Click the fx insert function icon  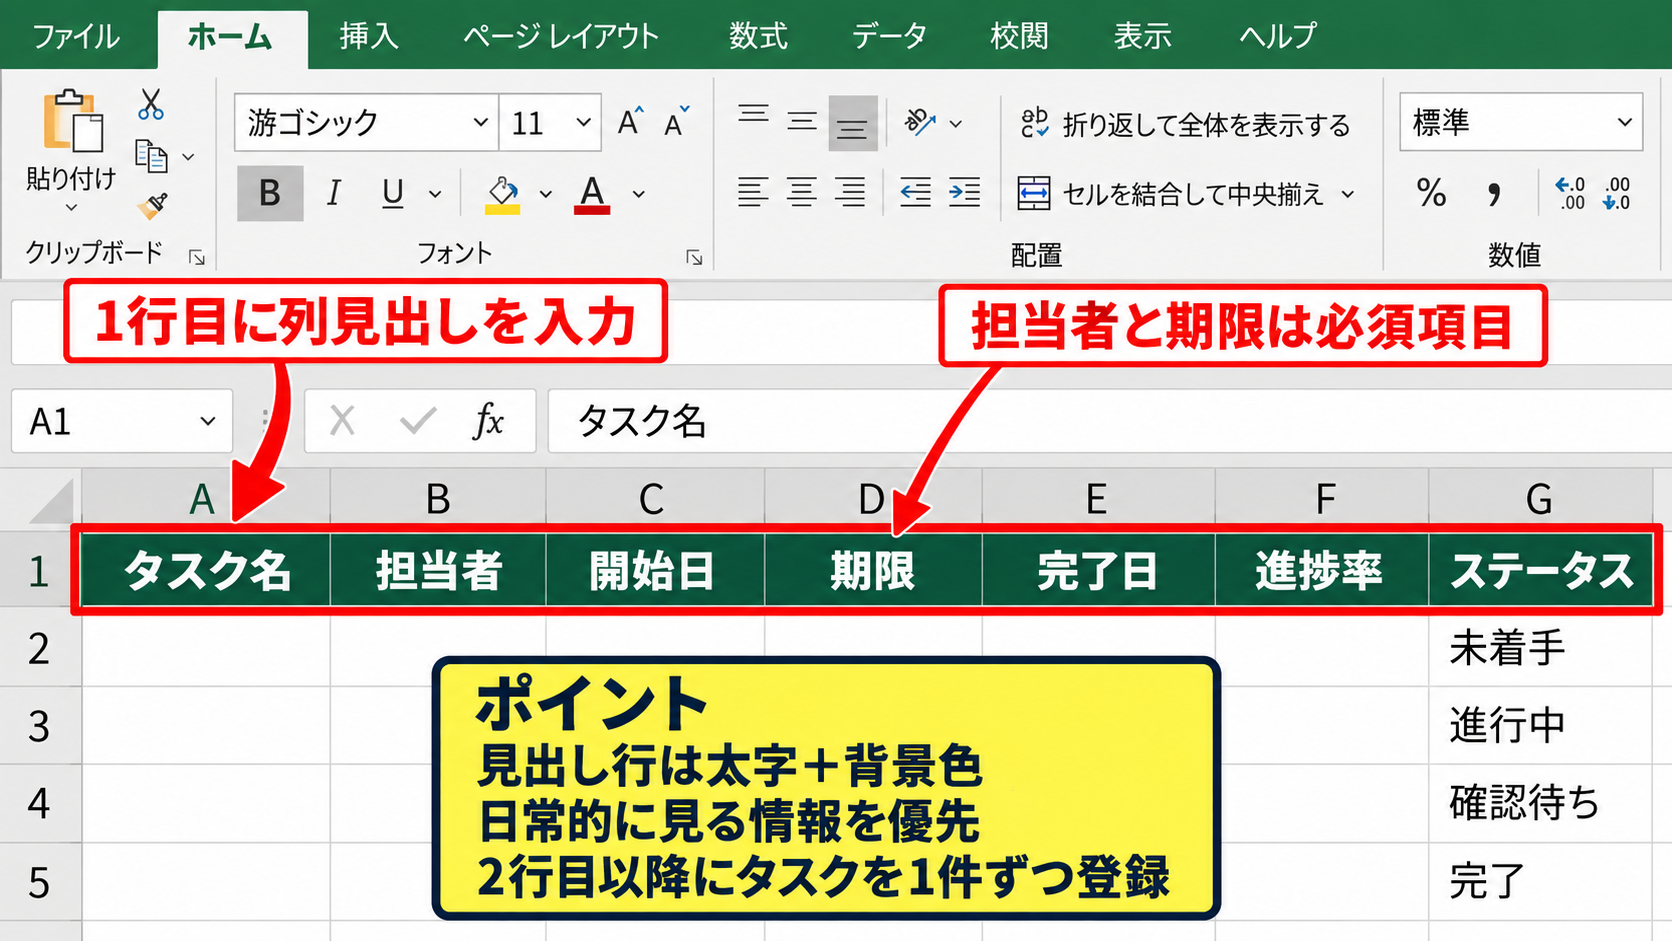click(x=488, y=421)
